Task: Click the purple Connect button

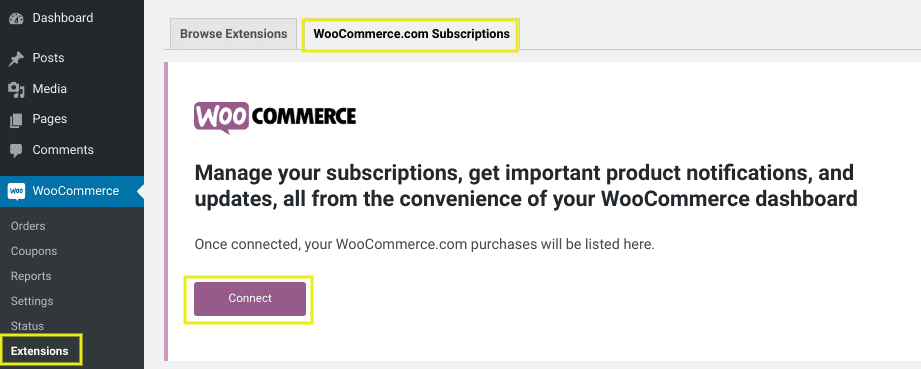Action: 250,299
